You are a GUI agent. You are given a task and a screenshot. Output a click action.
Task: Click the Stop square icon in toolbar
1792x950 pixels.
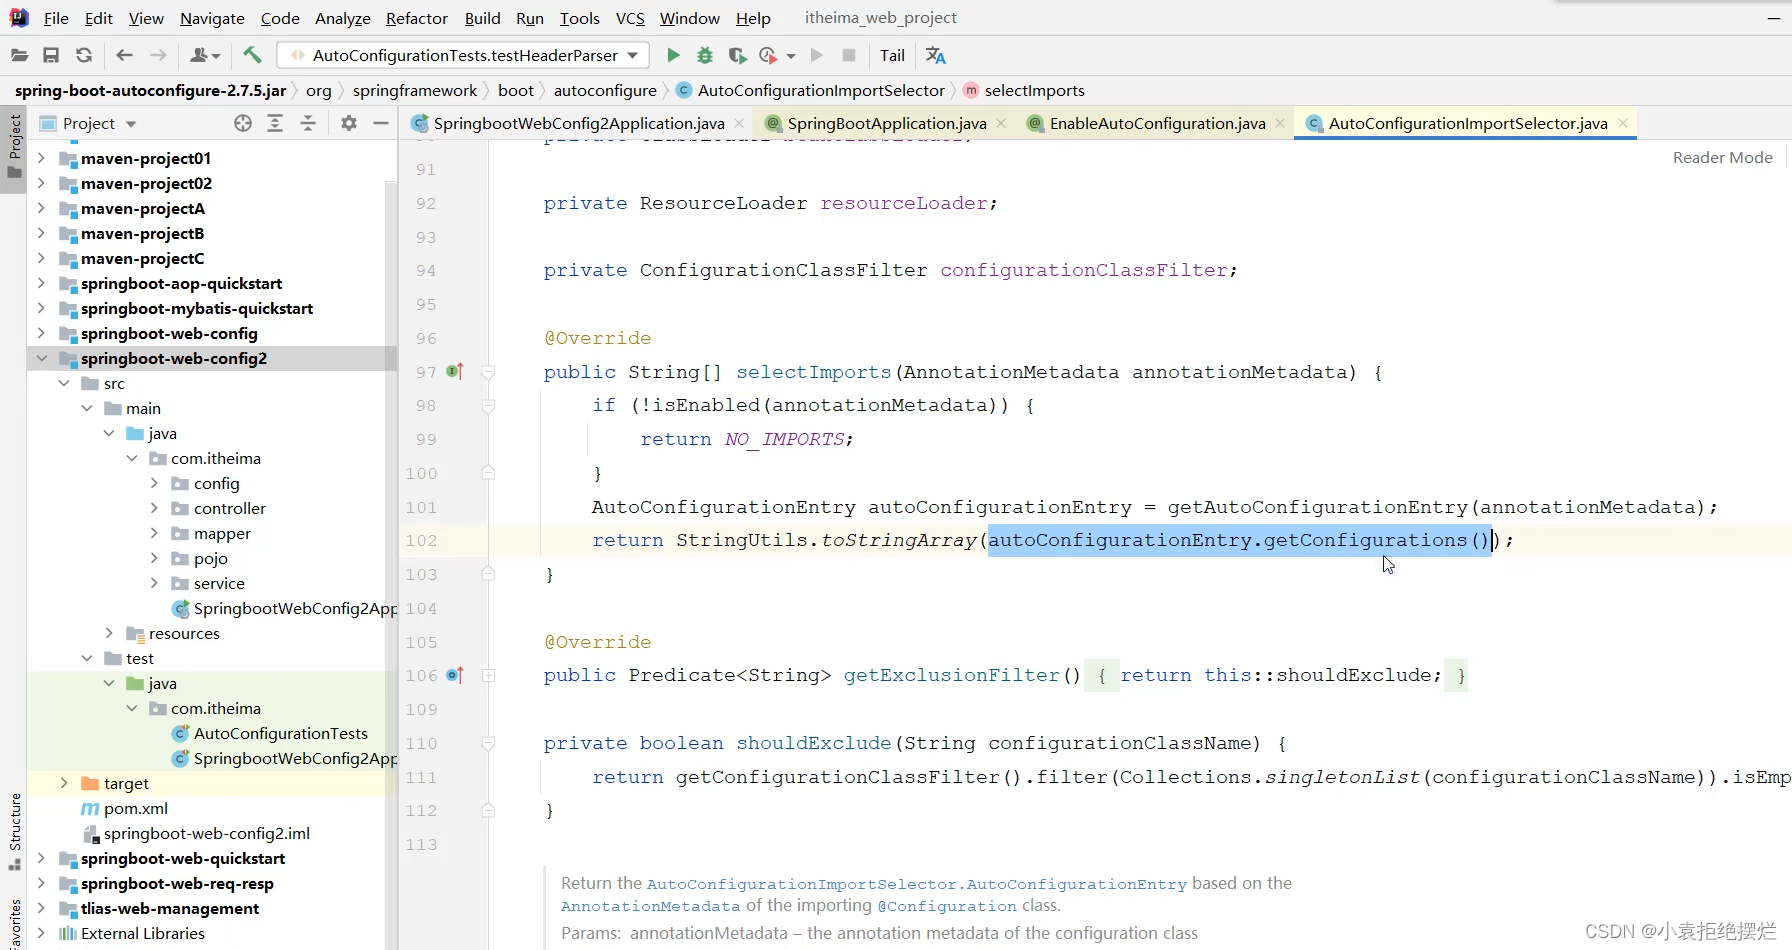click(x=849, y=55)
